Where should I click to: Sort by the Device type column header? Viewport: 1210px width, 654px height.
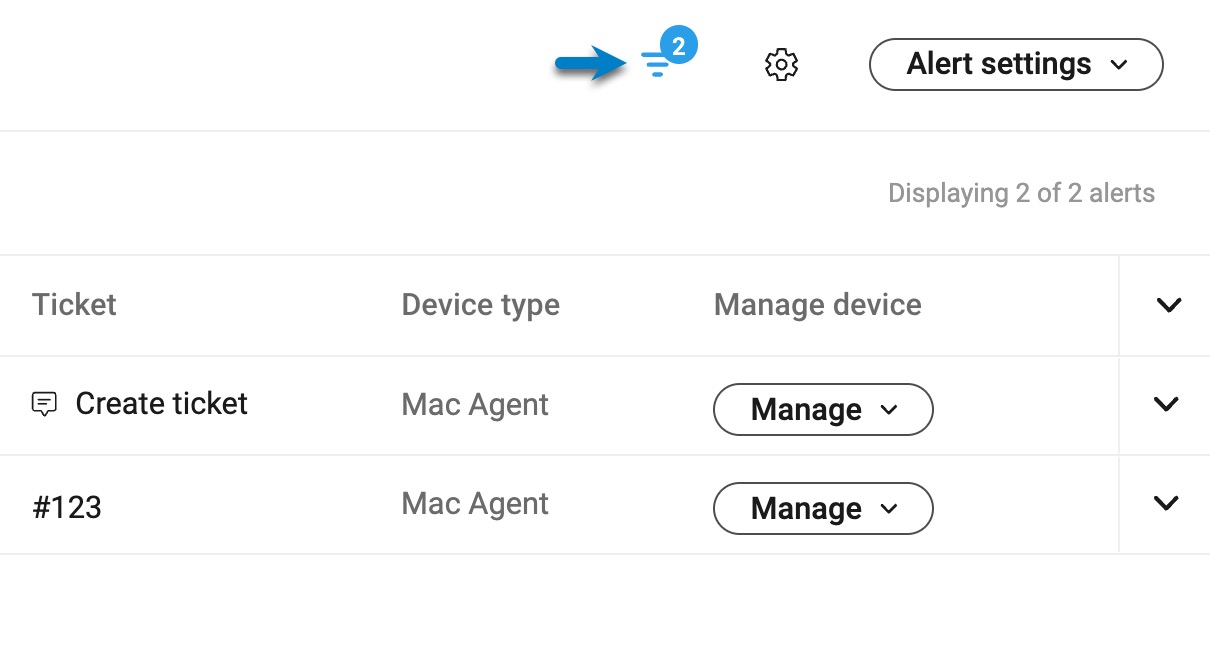click(480, 304)
